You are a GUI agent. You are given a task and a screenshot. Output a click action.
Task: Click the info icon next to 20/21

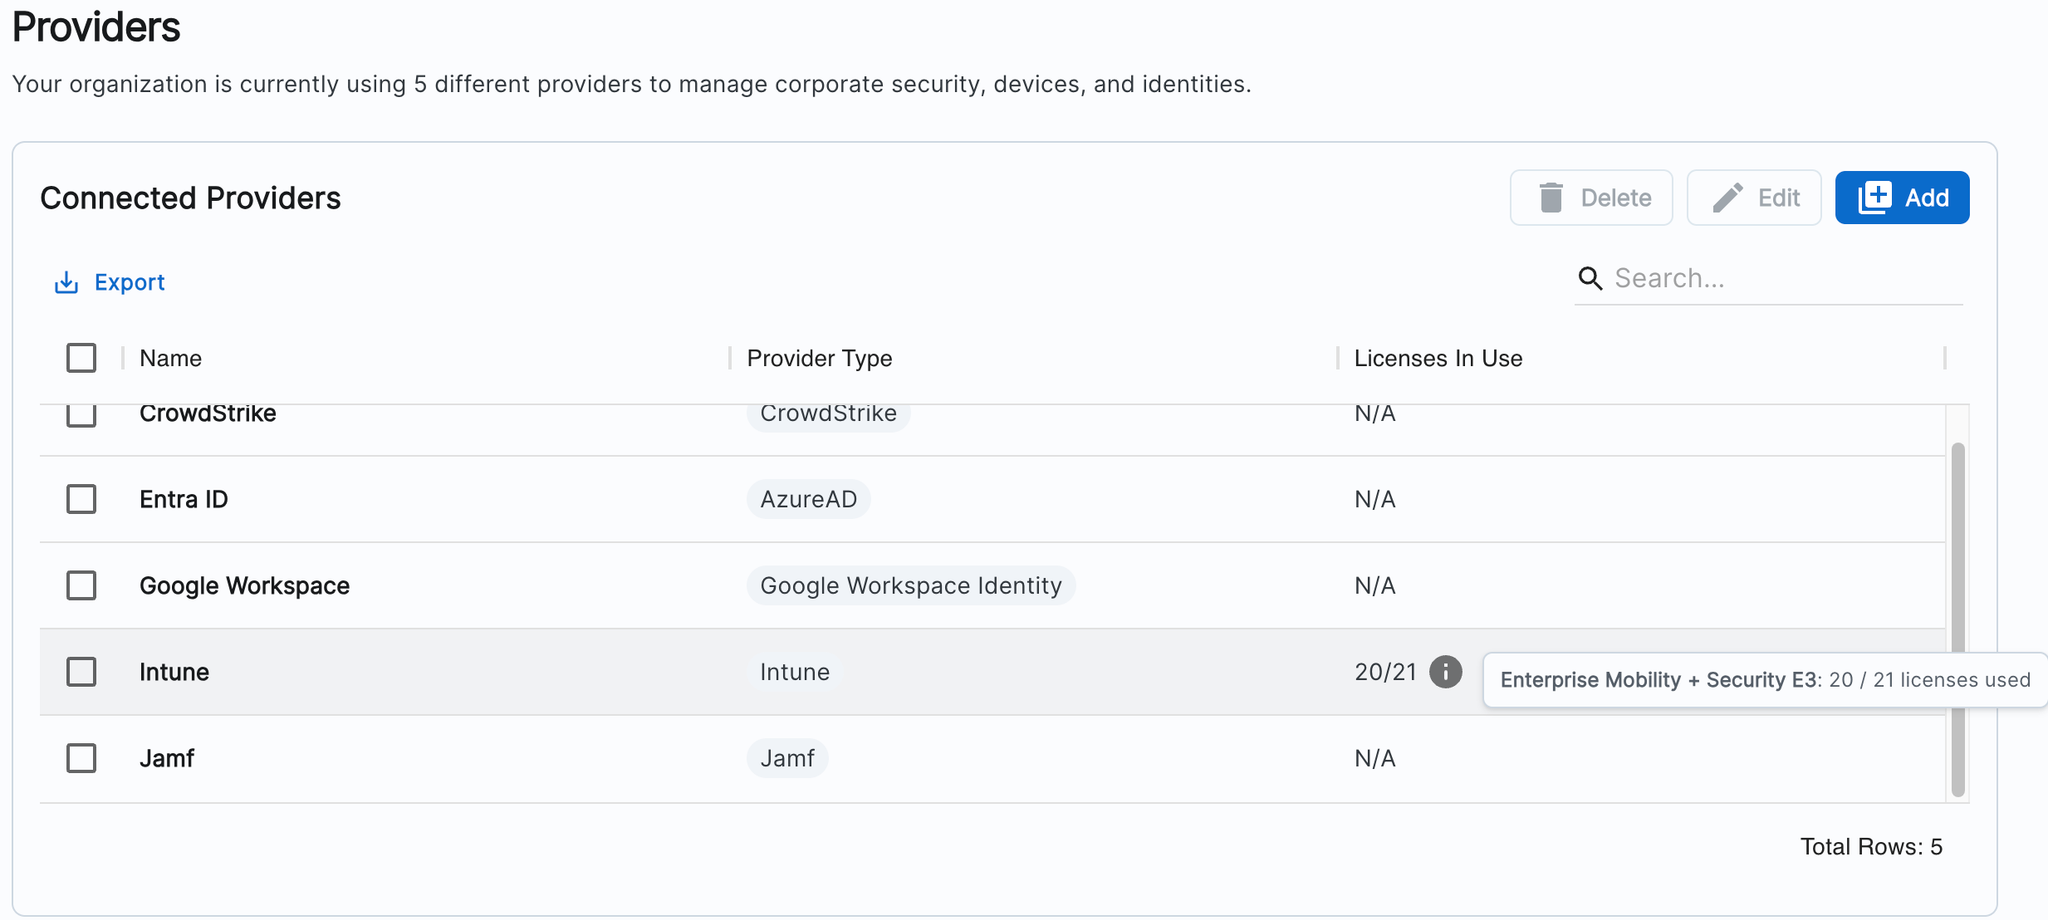click(1445, 672)
